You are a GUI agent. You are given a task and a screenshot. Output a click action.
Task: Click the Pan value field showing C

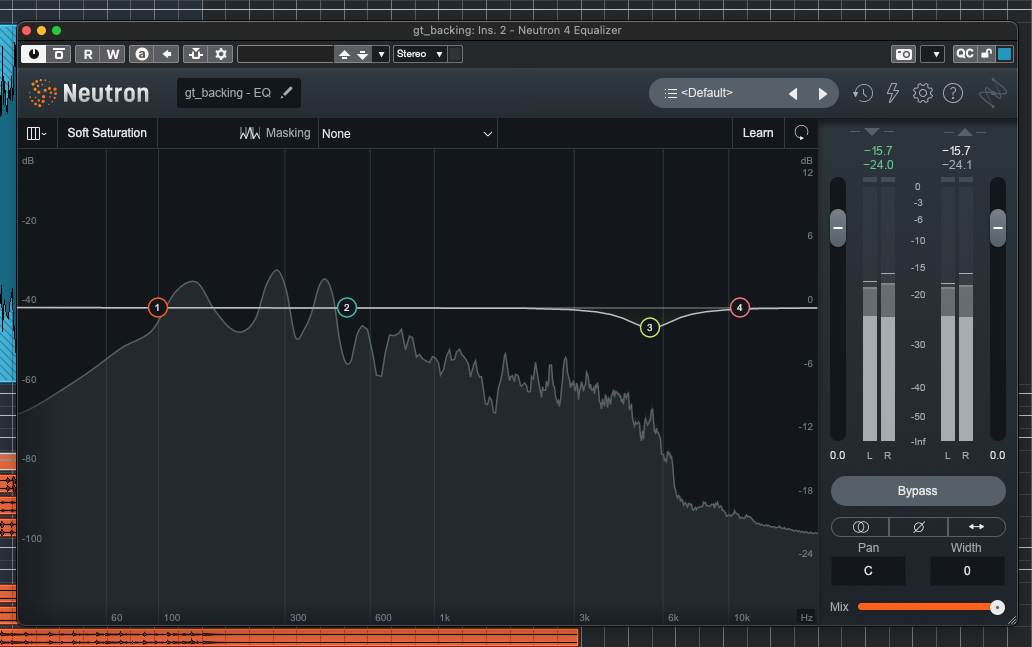pos(868,571)
